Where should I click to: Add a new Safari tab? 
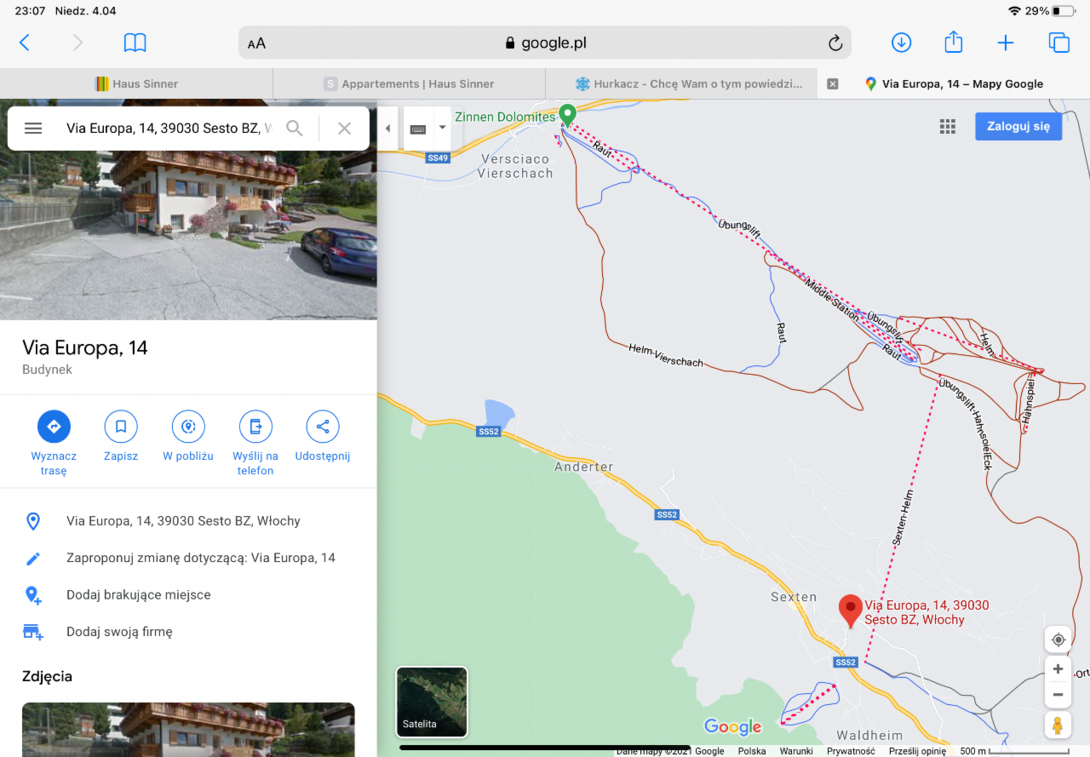[x=1005, y=43]
